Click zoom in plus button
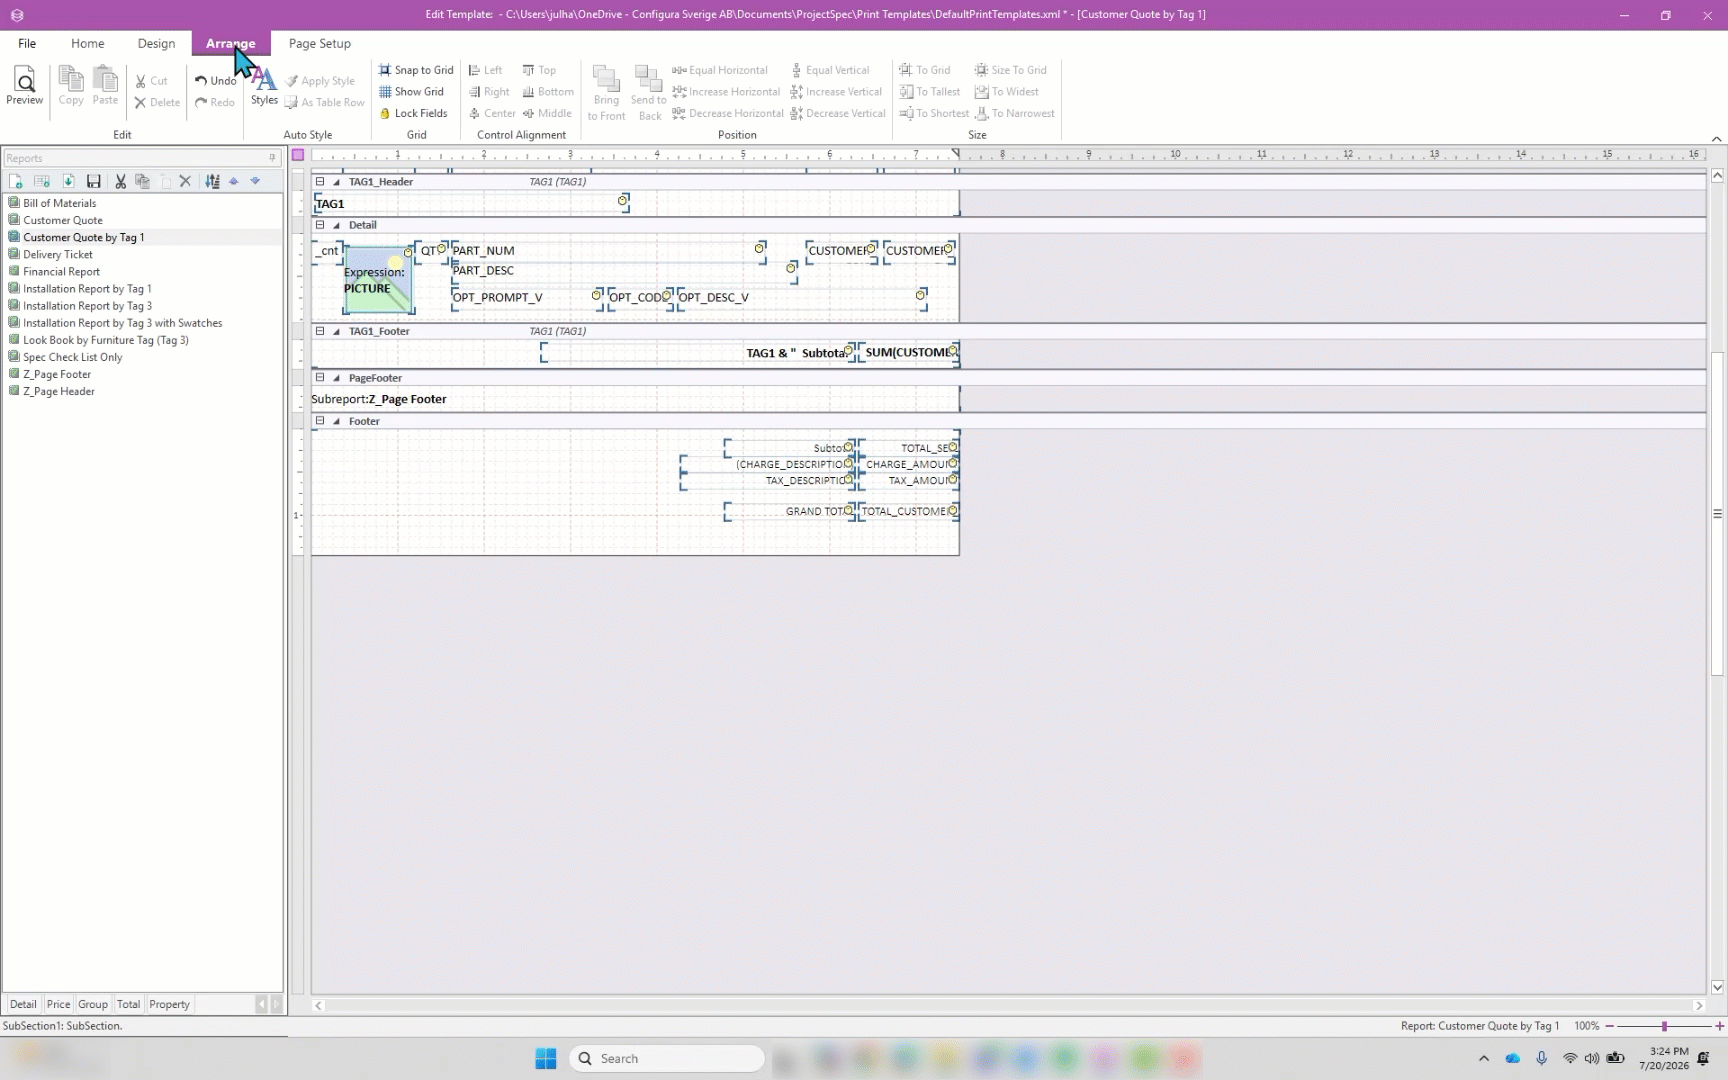 click(x=1719, y=1026)
